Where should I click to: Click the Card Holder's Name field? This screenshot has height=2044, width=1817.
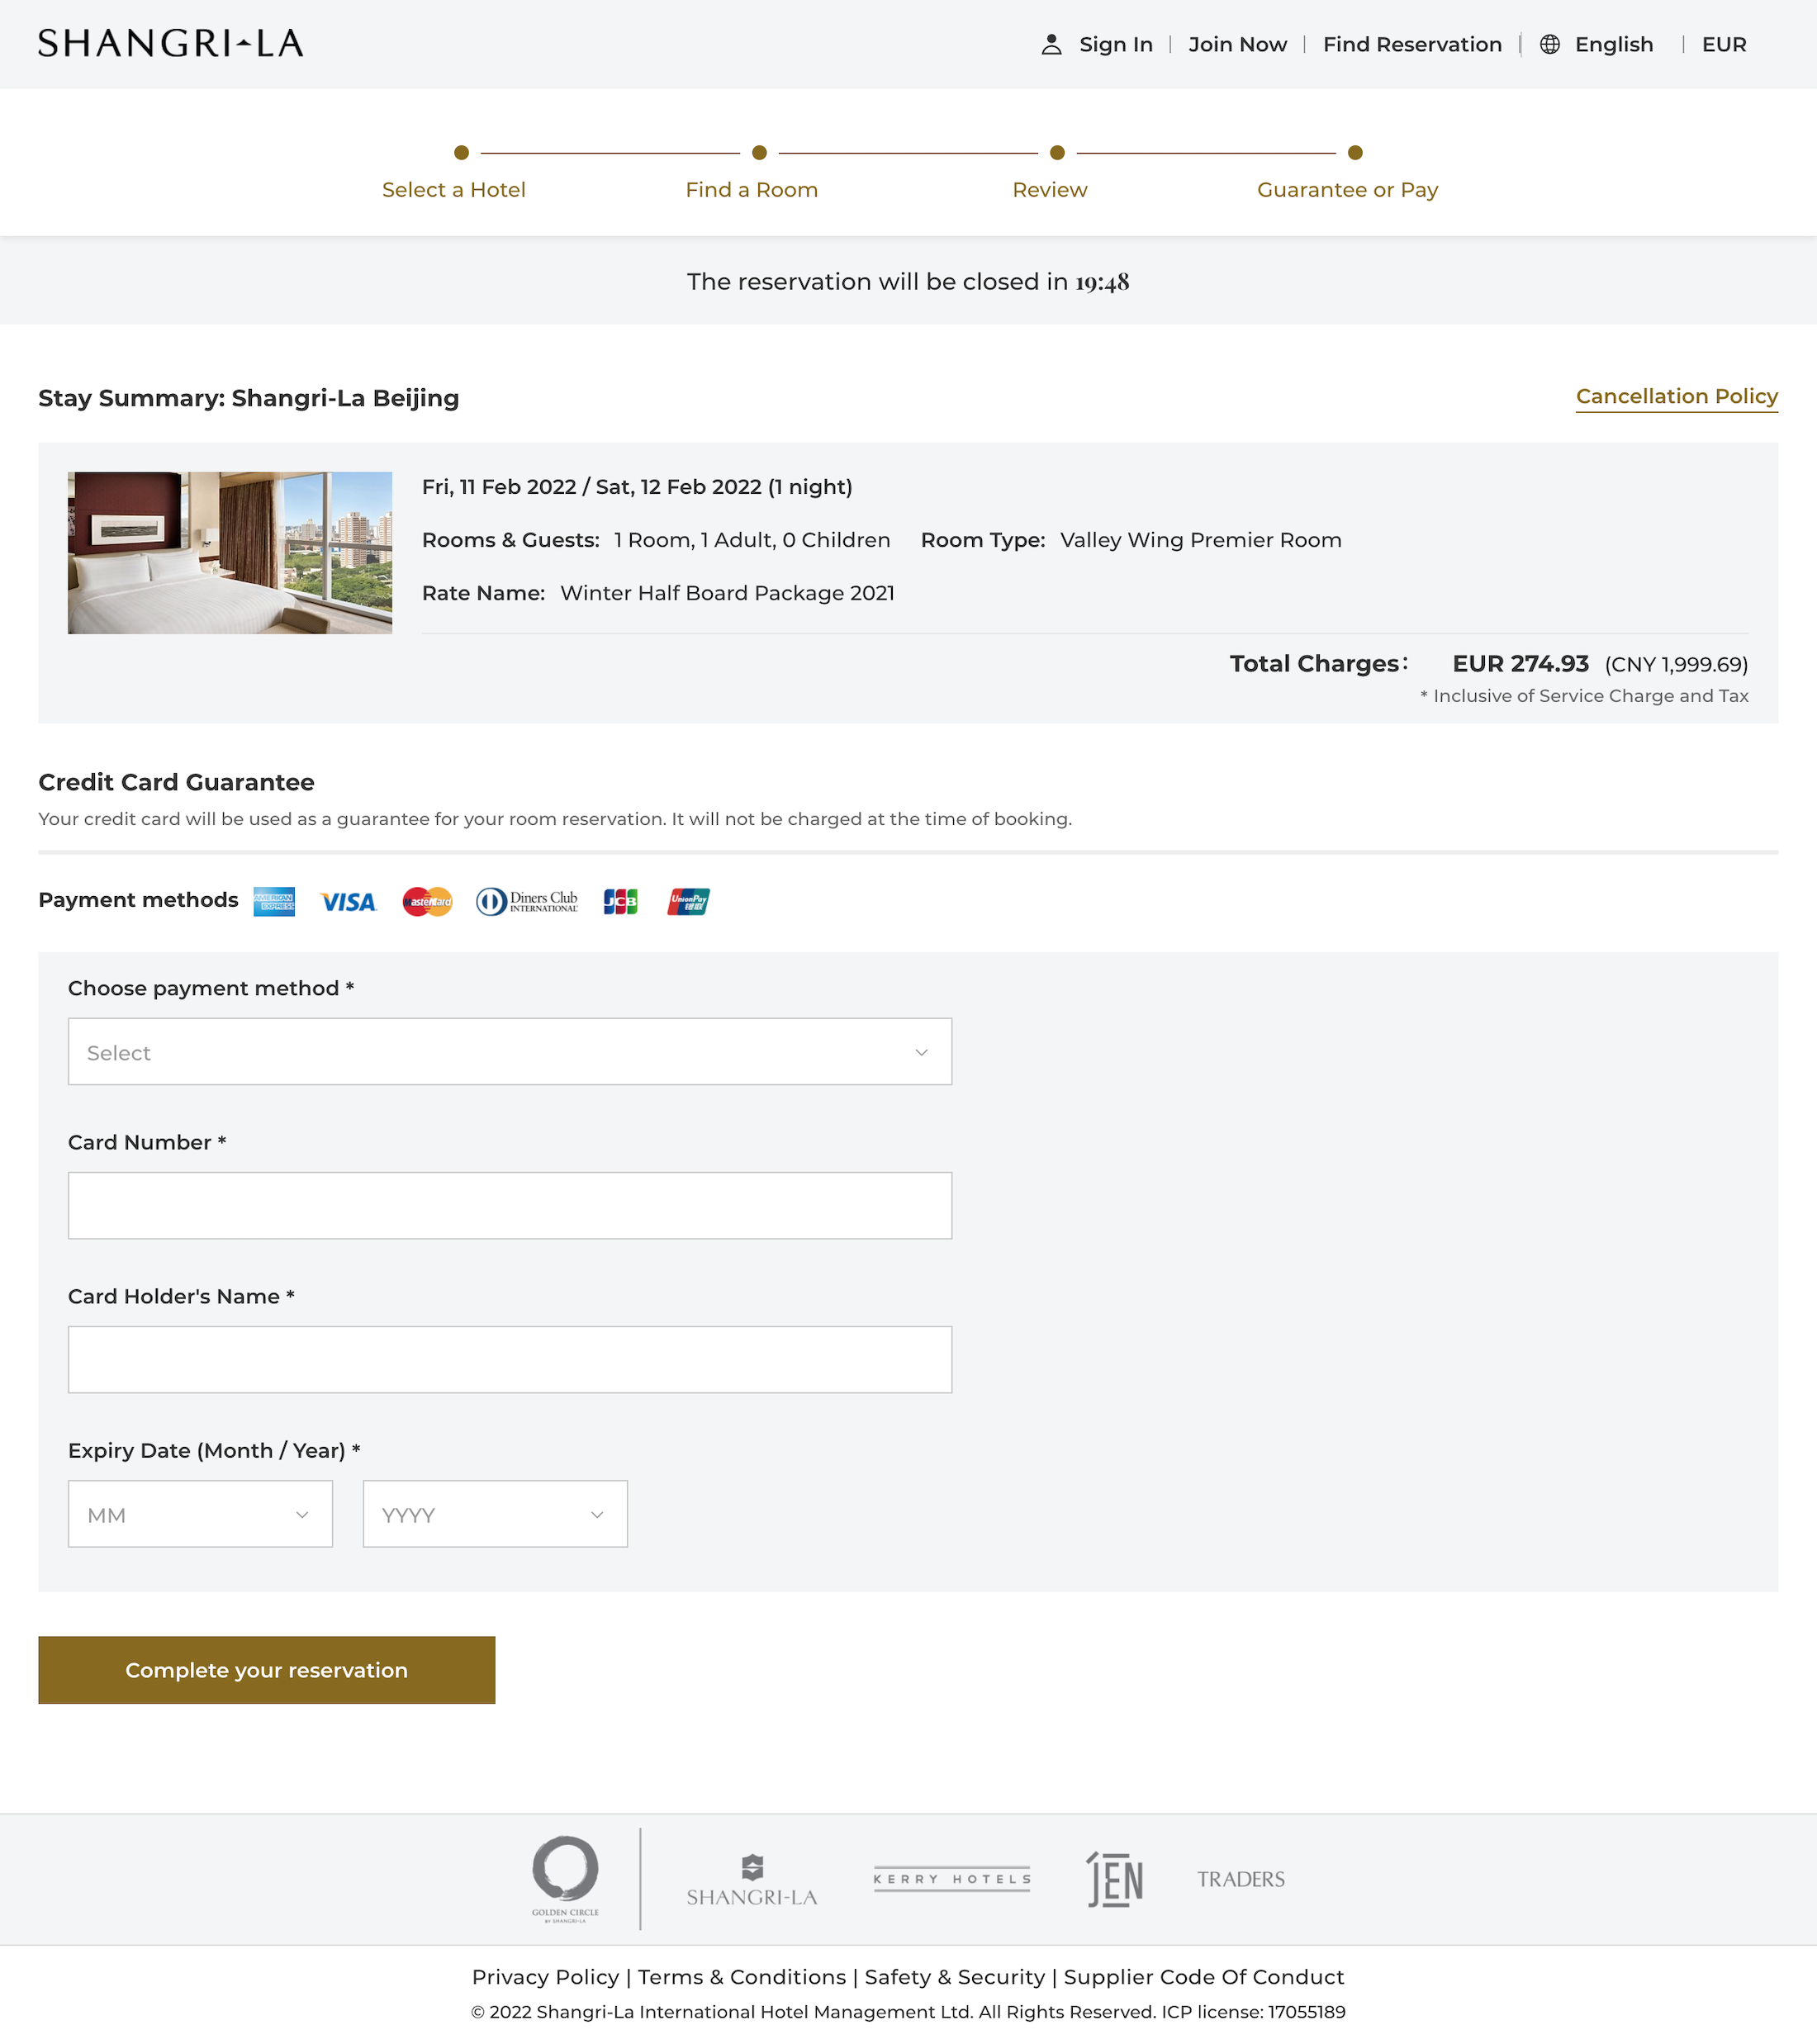510,1360
